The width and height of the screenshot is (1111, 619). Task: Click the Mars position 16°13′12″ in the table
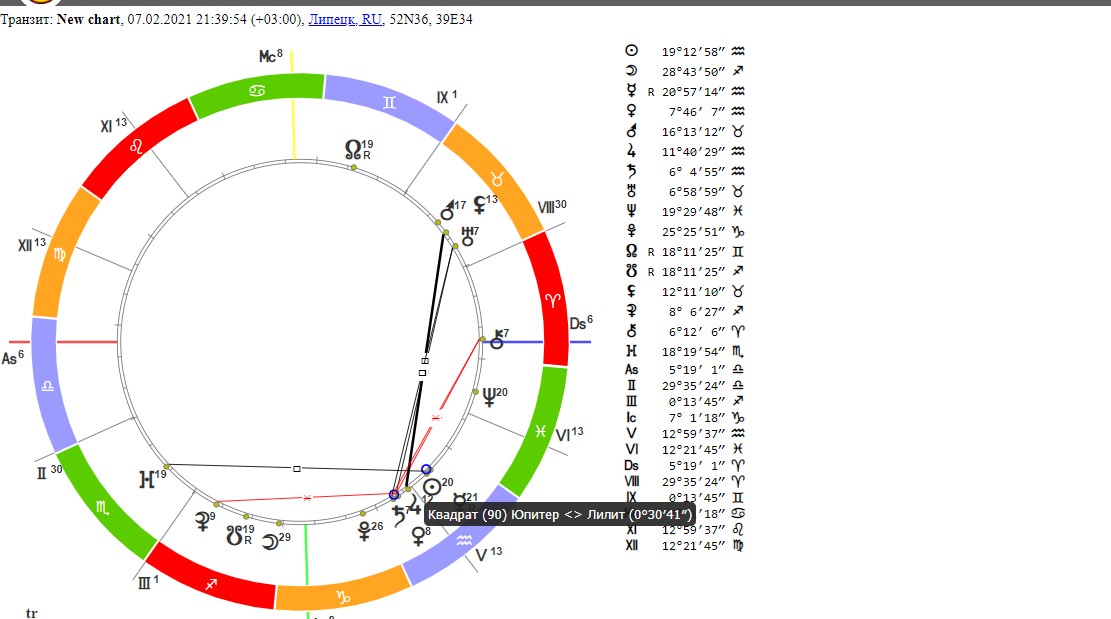point(693,132)
